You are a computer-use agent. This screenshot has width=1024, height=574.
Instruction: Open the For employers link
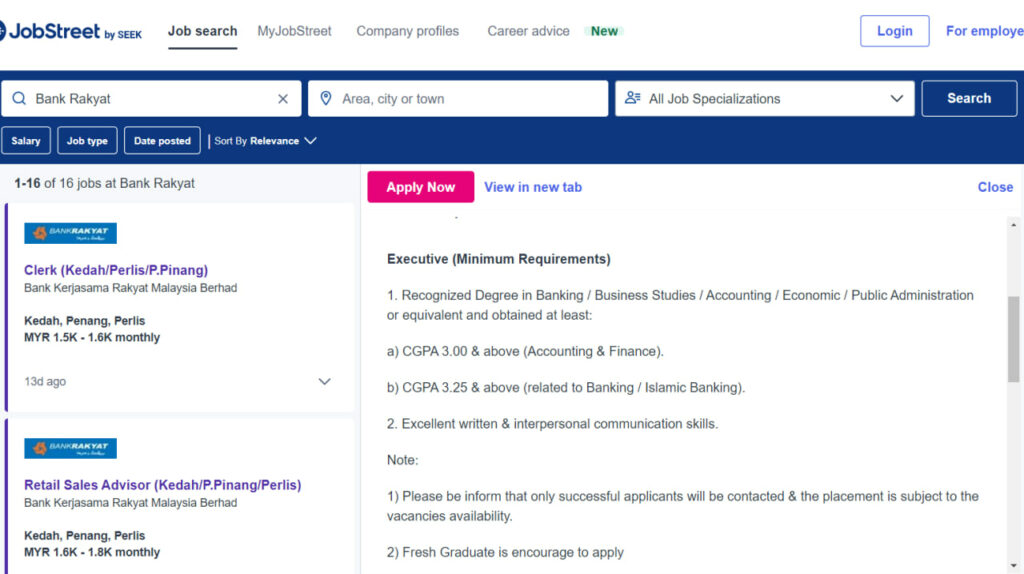pyautogui.click(x=985, y=31)
